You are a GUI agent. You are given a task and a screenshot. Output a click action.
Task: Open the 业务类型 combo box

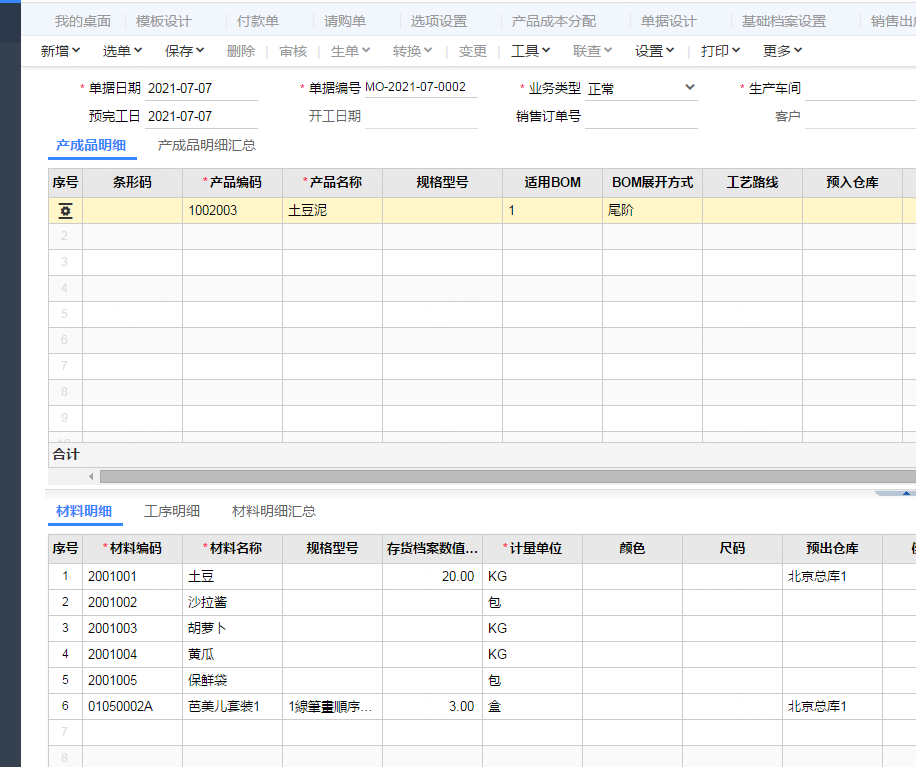click(641, 88)
